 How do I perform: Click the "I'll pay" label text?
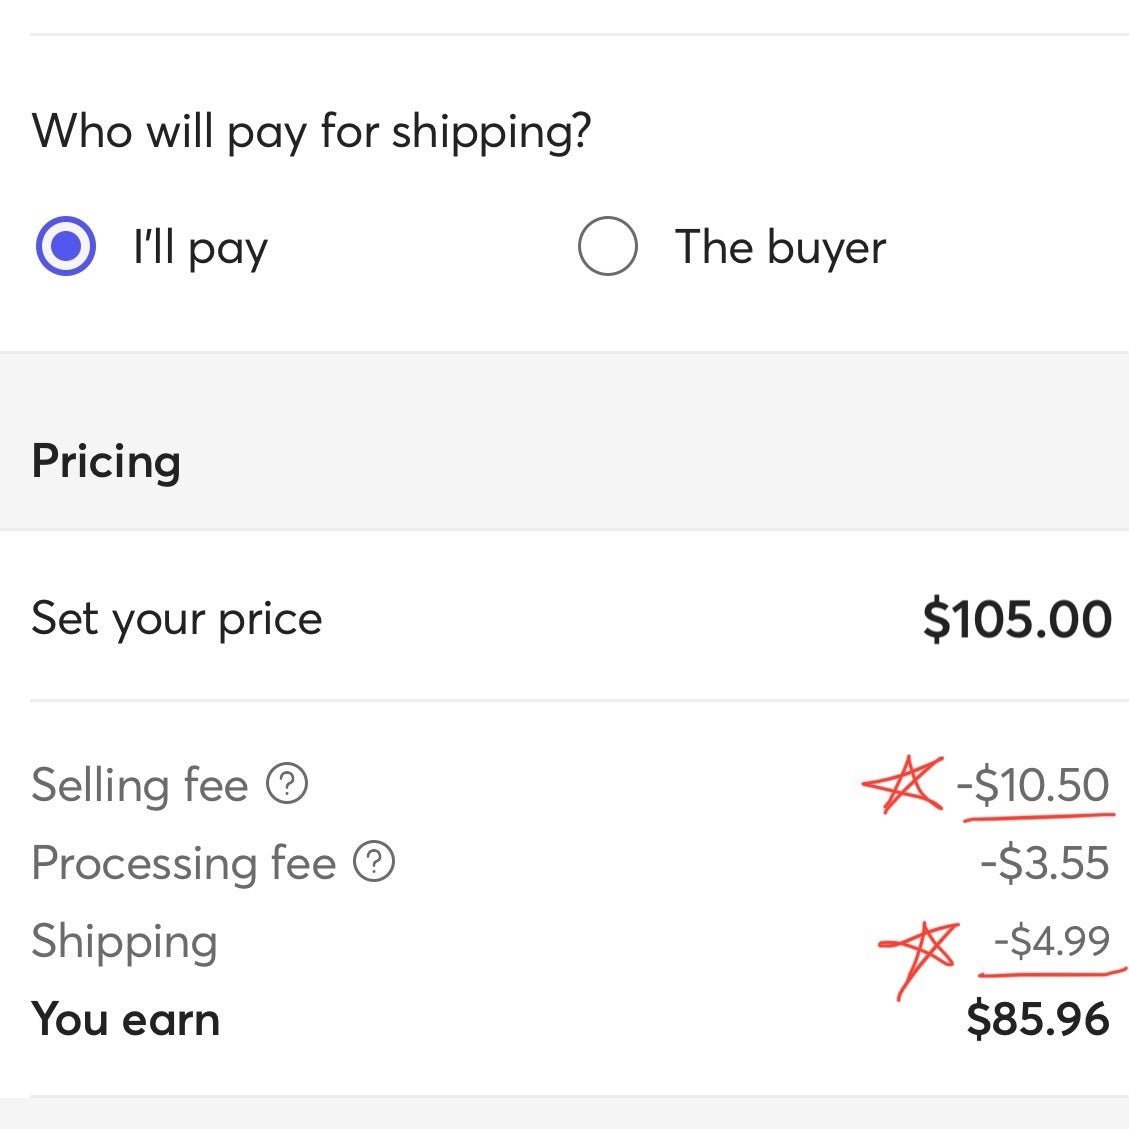click(200, 248)
